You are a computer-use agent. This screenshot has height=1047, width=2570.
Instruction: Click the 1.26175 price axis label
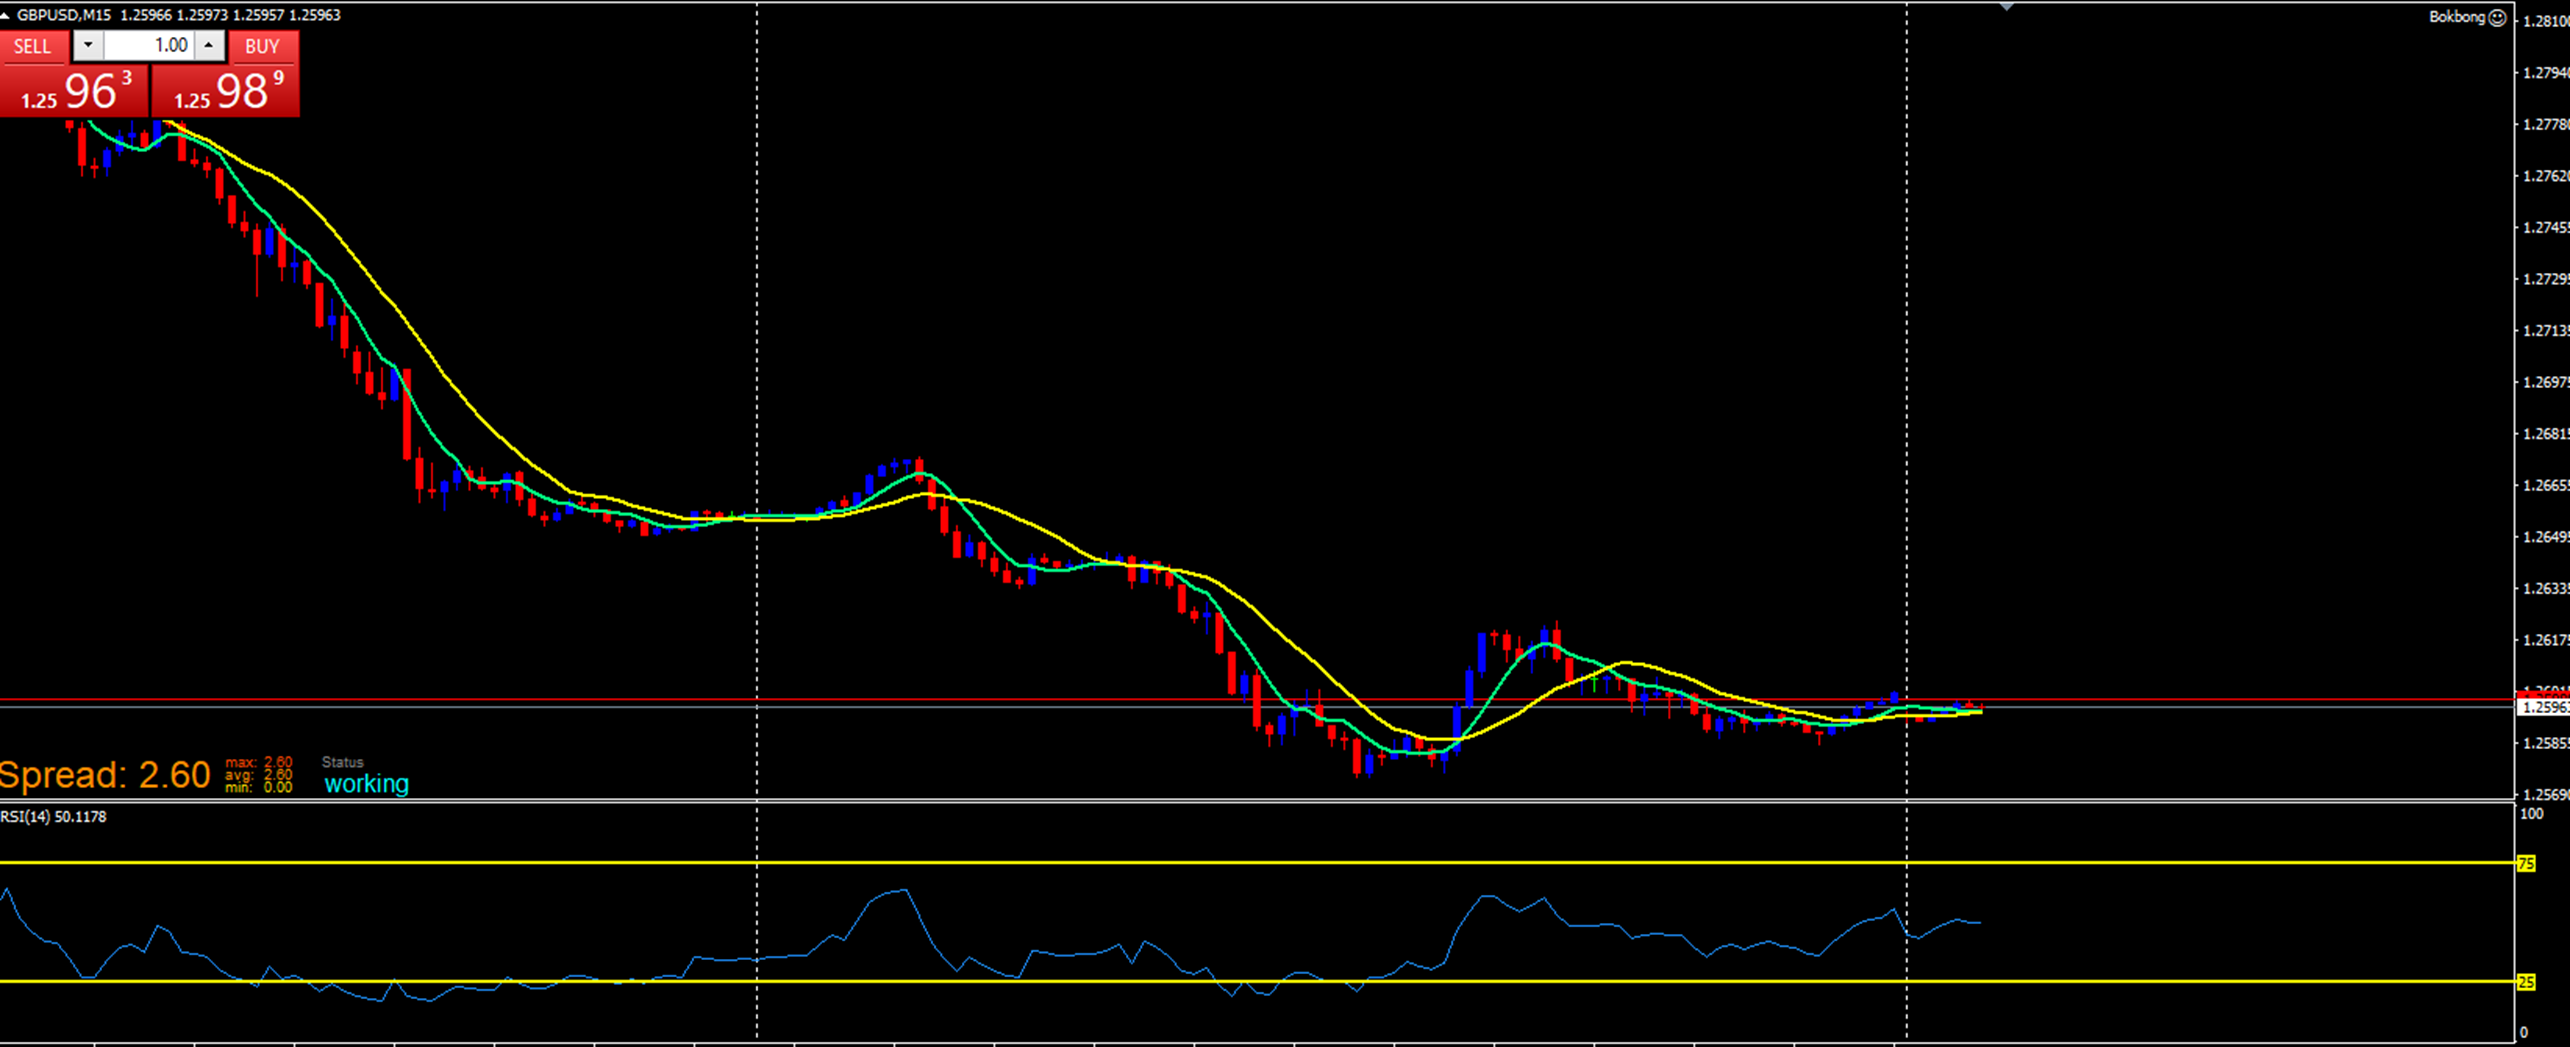click(x=2546, y=640)
